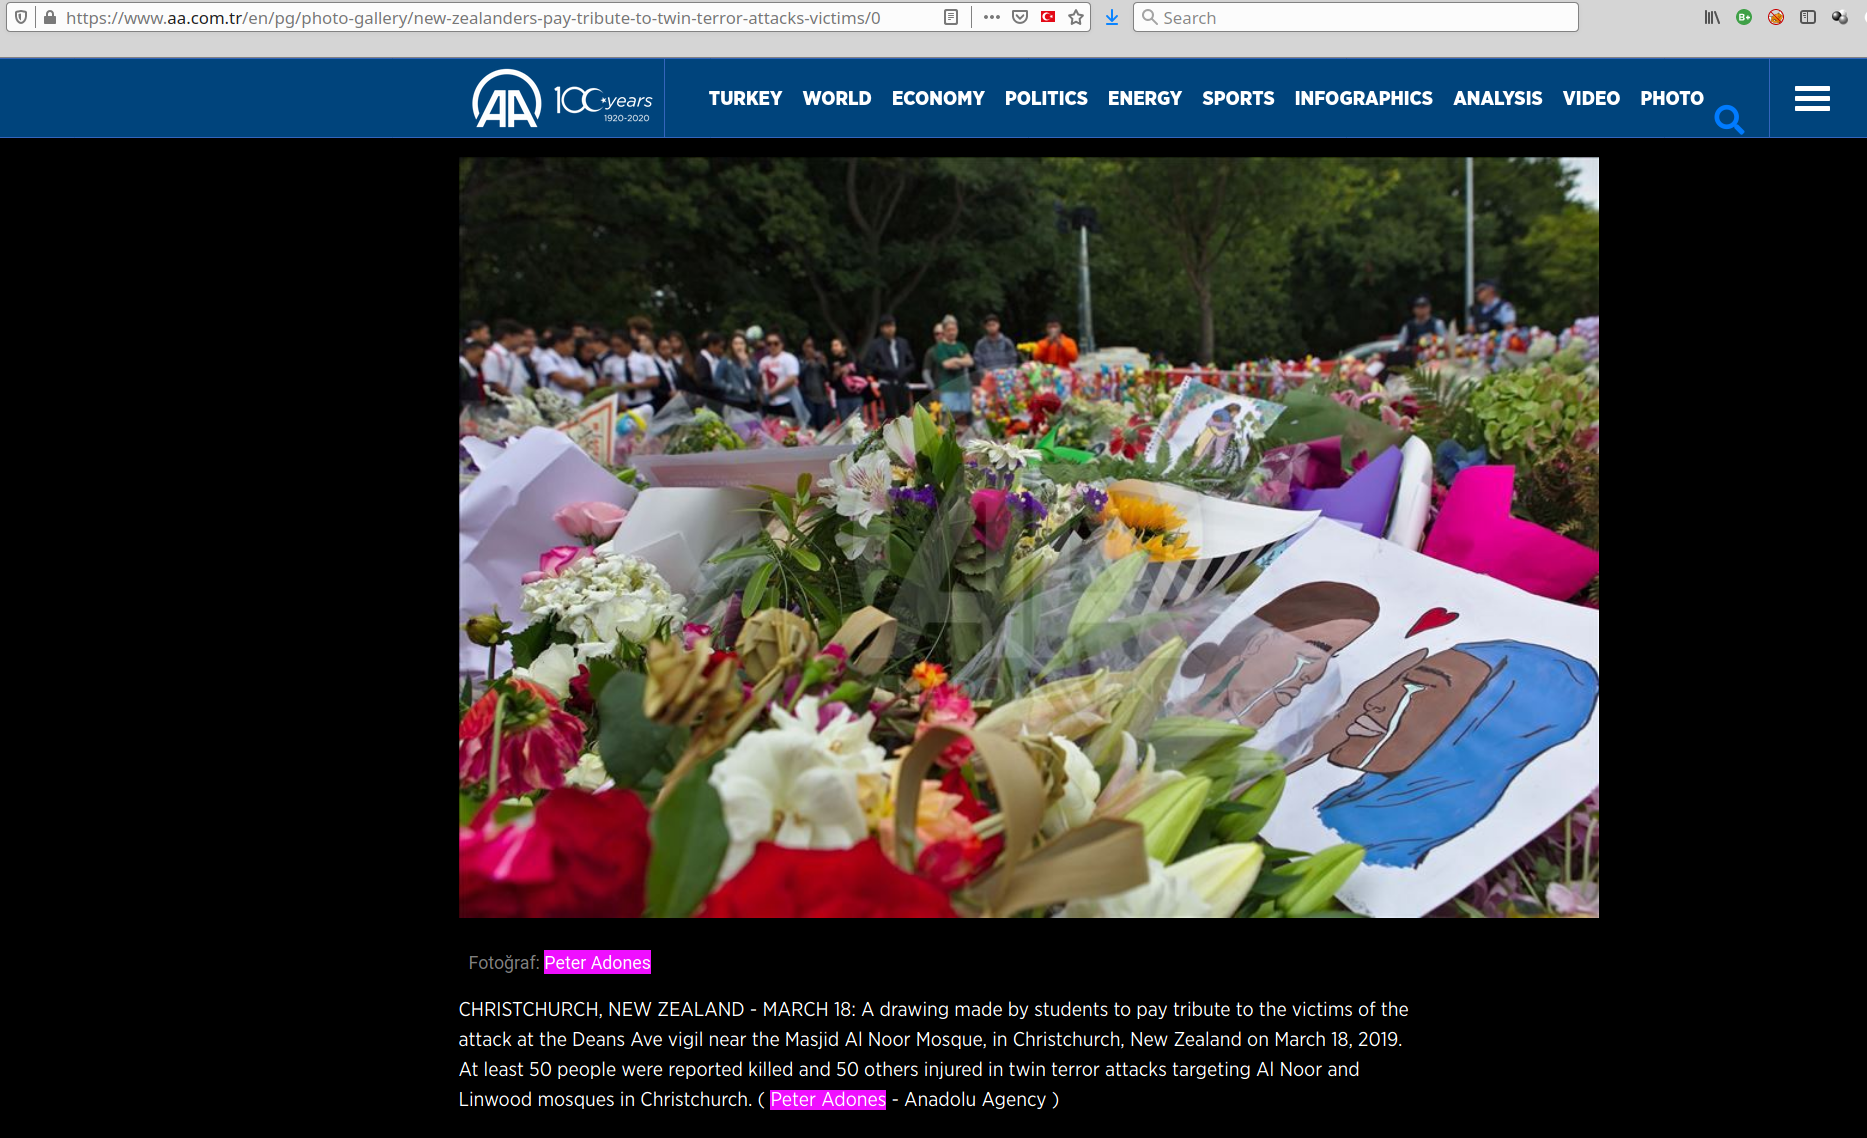Save page to Pocket icon
This screenshot has width=1867, height=1138.
coord(1020,17)
